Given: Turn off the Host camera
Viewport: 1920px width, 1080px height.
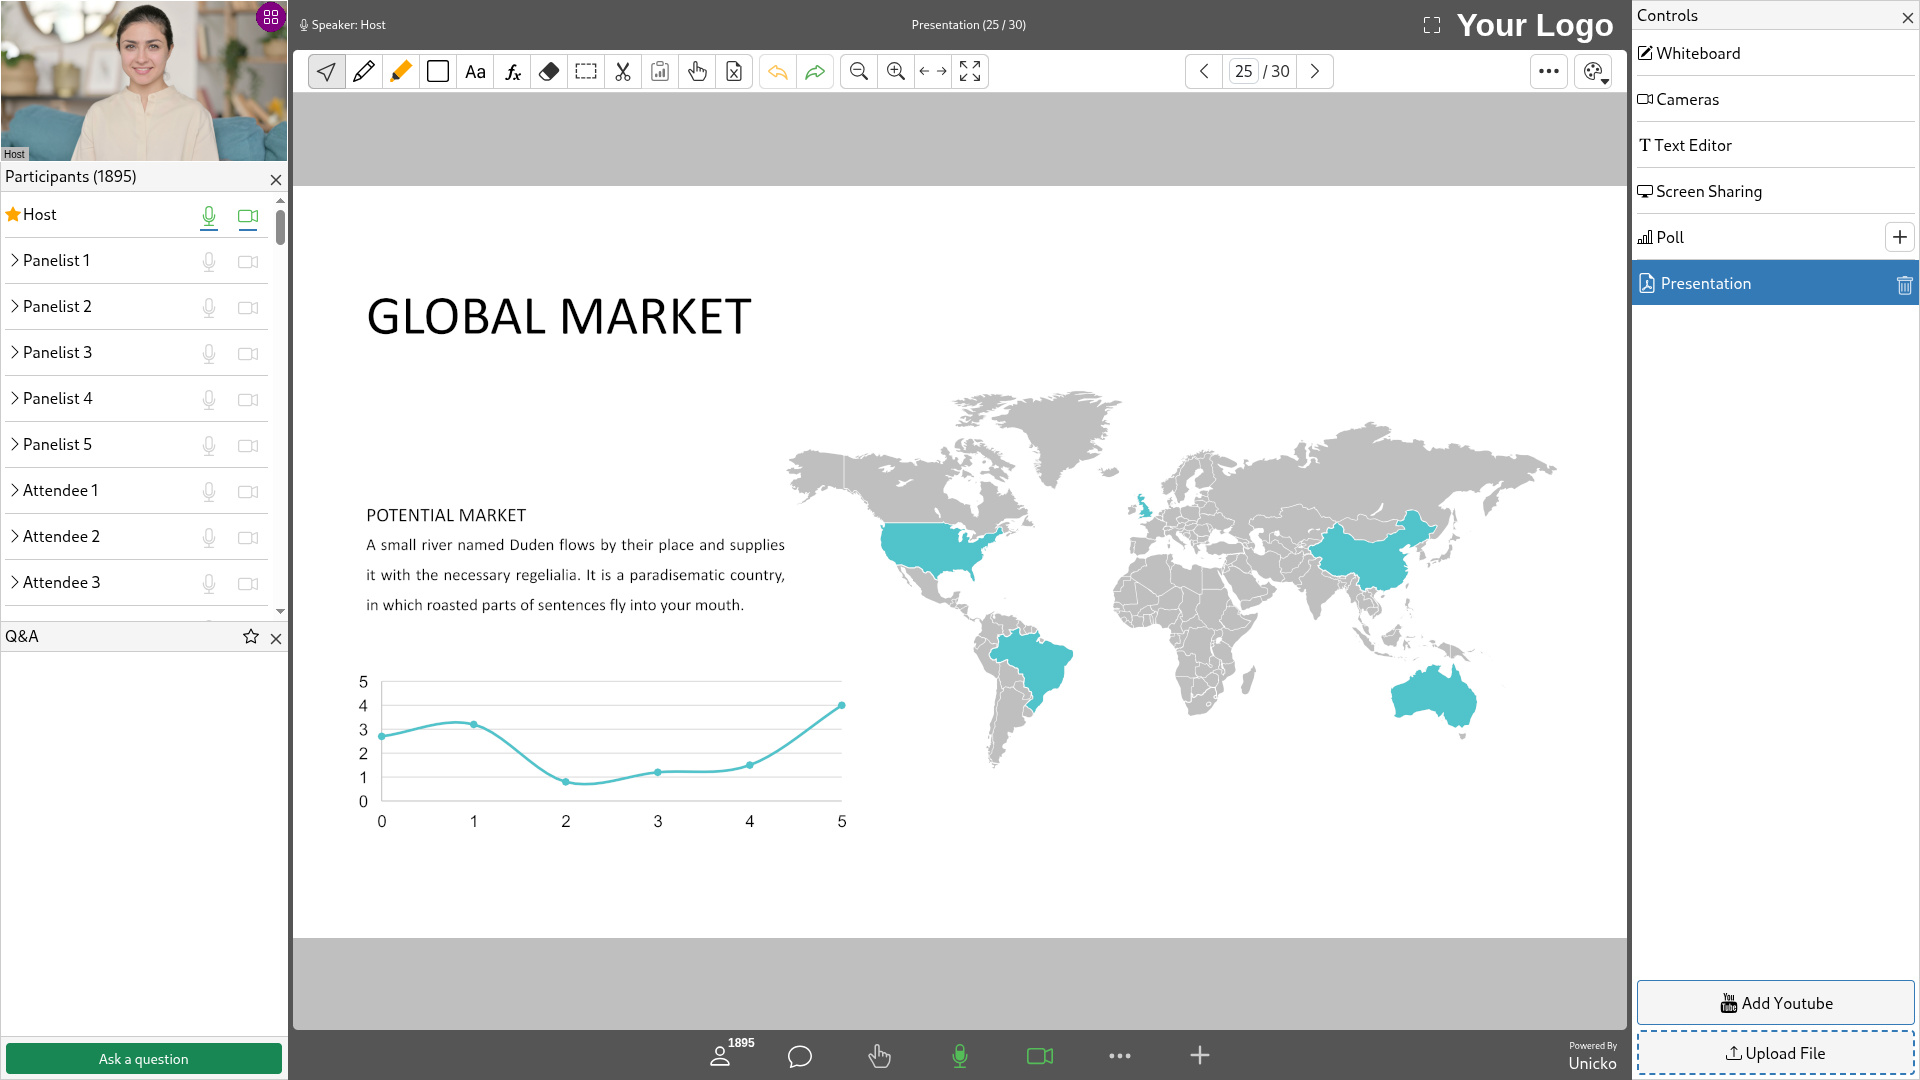Looking at the screenshot, I should click(x=248, y=216).
